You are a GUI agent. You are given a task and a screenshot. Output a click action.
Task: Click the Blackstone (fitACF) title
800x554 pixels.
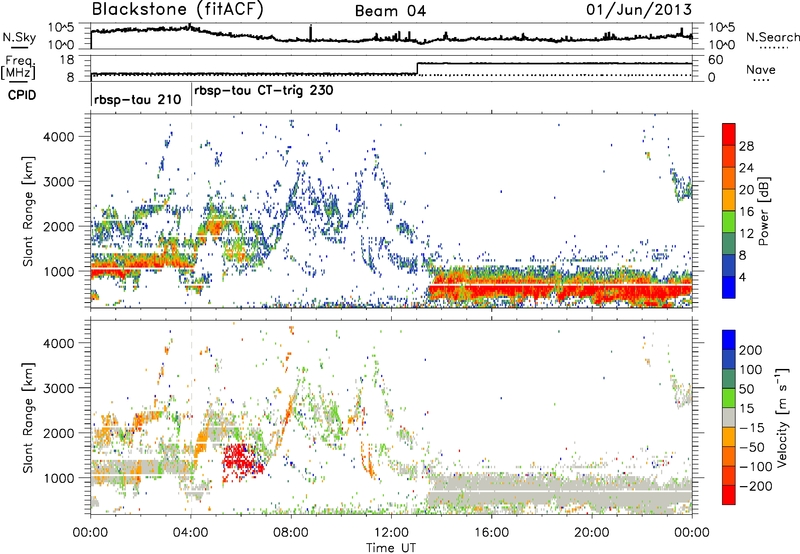[178, 9]
